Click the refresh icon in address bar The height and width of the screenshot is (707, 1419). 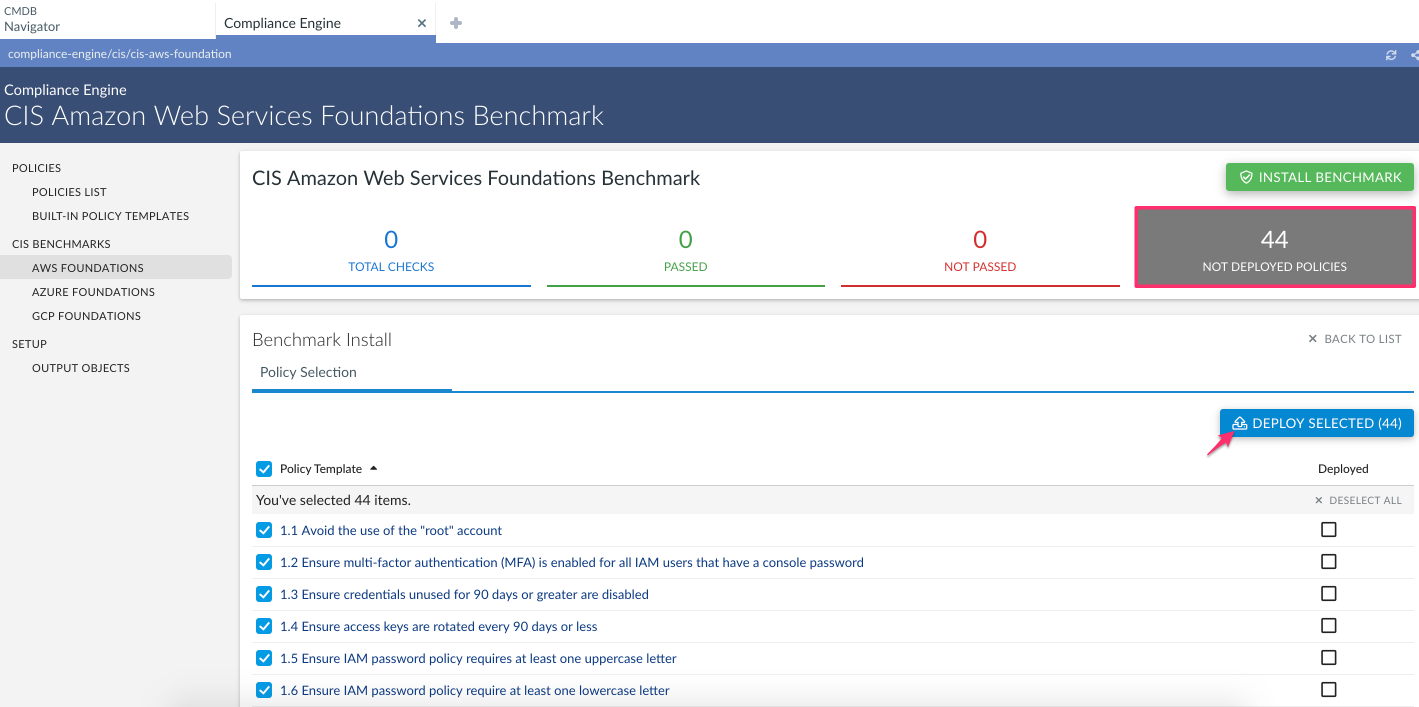pos(1391,55)
